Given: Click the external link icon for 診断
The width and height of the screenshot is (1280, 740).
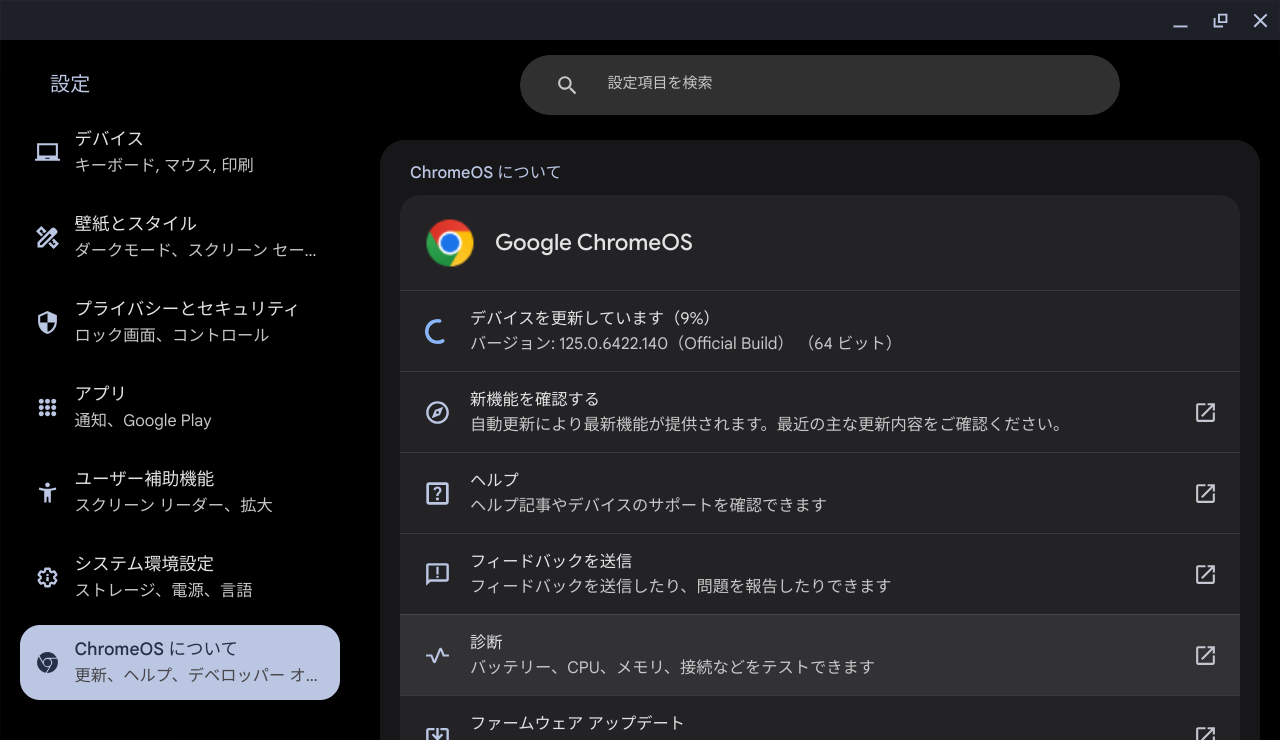Looking at the screenshot, I should pyautogui.click(x=1205, y=655).
